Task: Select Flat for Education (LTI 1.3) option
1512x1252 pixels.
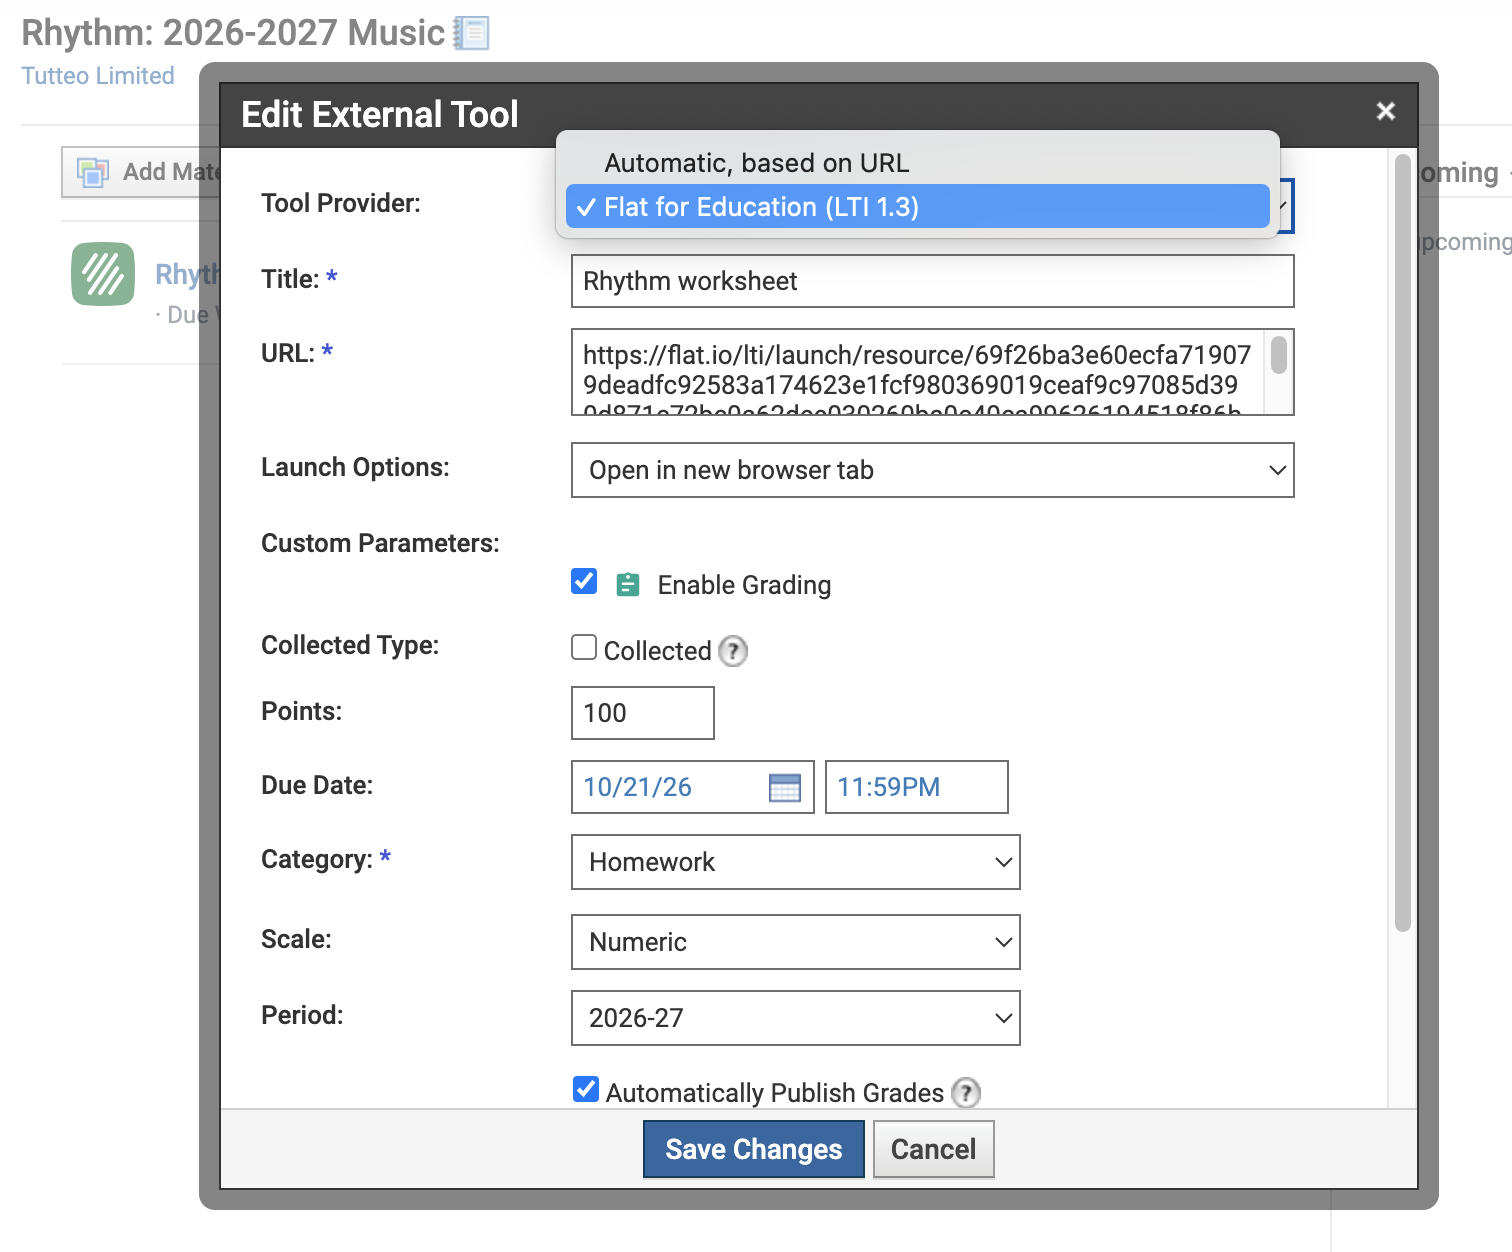Action: tap(917, 207)
